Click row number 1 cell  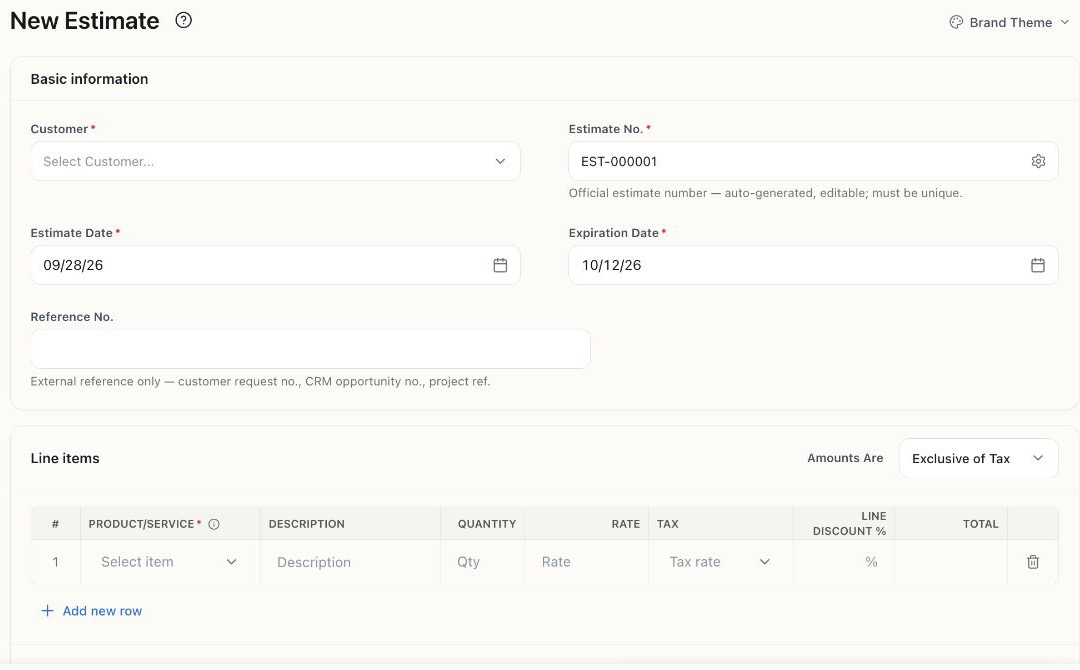point(56,562)
